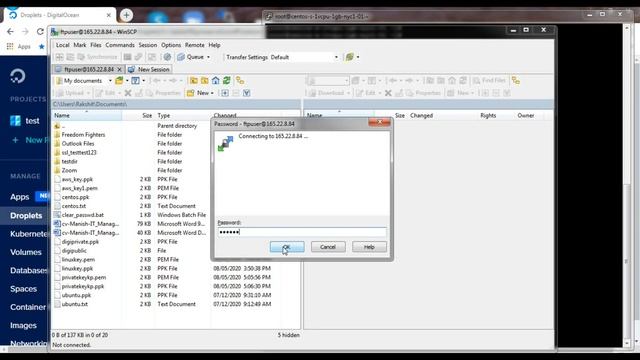
Task: Close the ftpuser@165.22.8.84 session tab
Action: click(119, 69)
